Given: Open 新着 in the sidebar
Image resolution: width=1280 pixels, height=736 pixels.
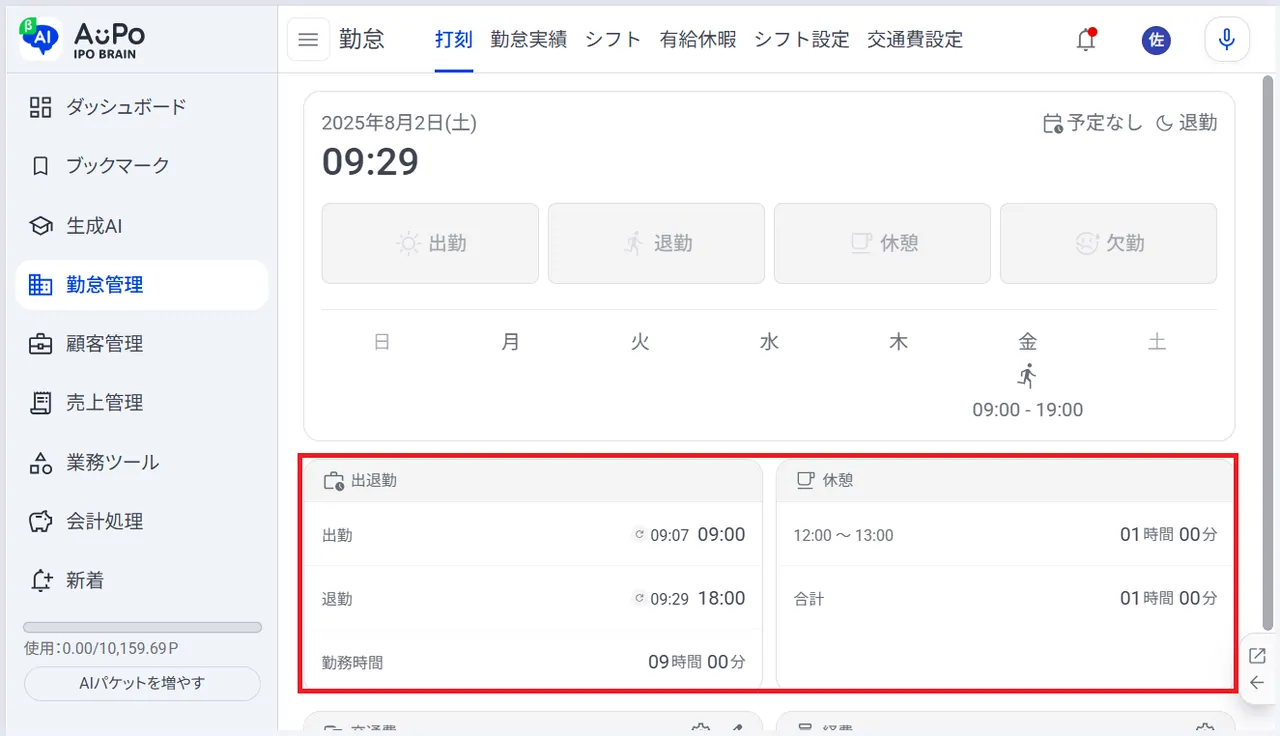Looking at the screenshot, I should (142, 580).
